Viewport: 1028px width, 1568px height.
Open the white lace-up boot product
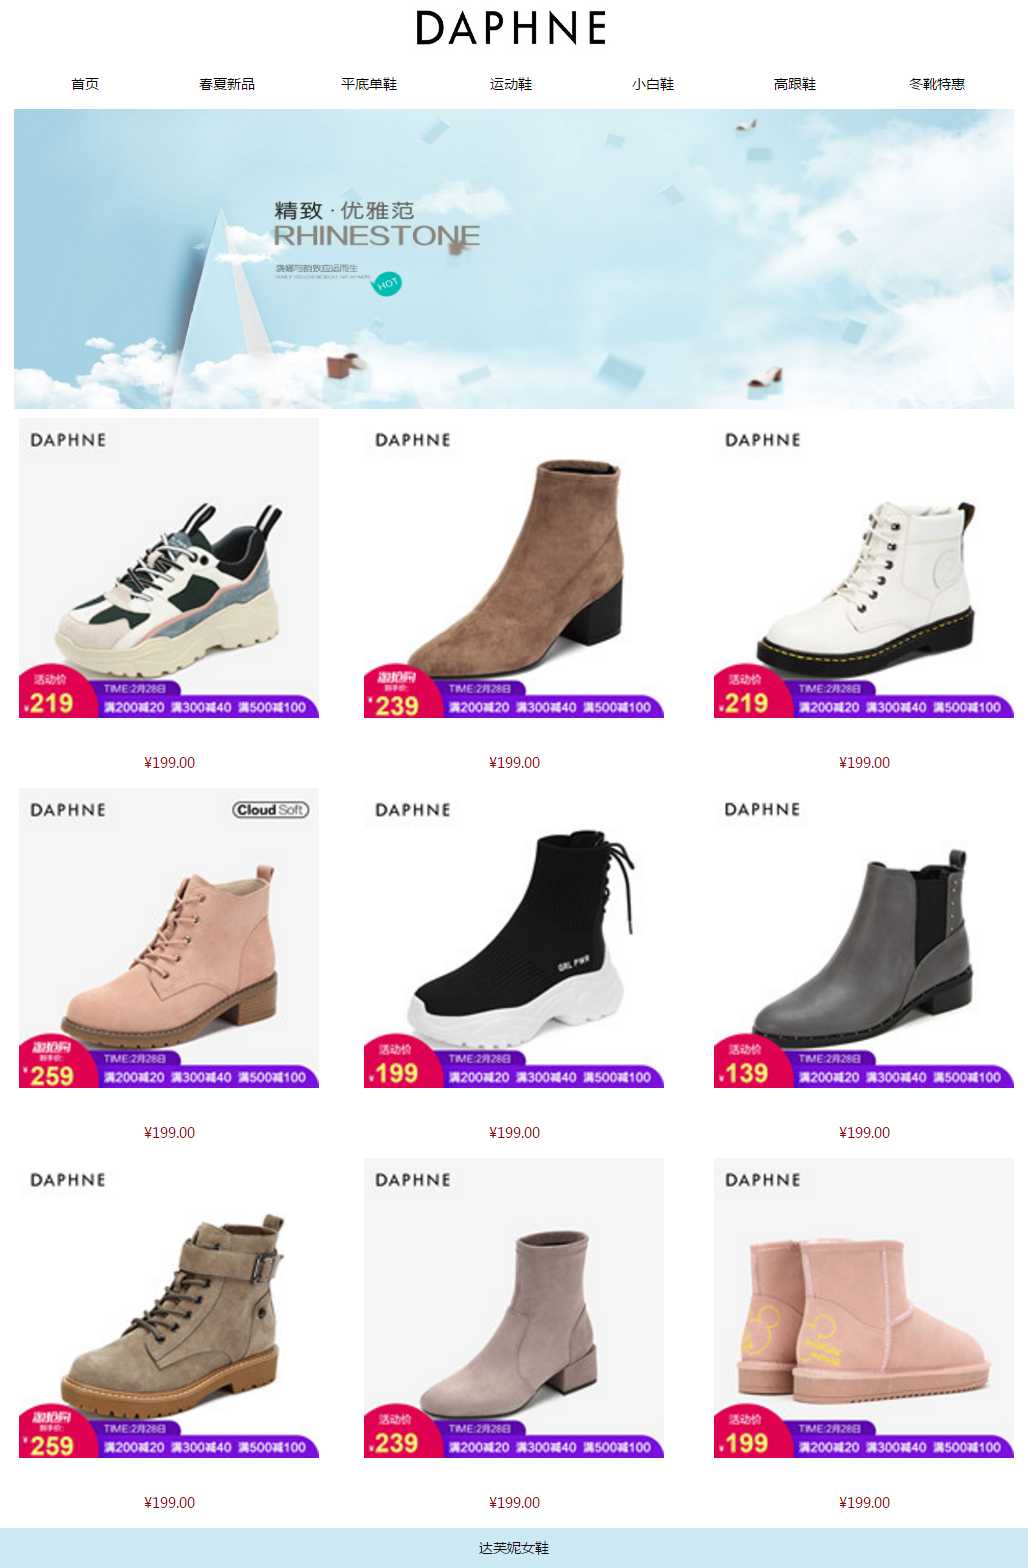[x=864, y=568]
